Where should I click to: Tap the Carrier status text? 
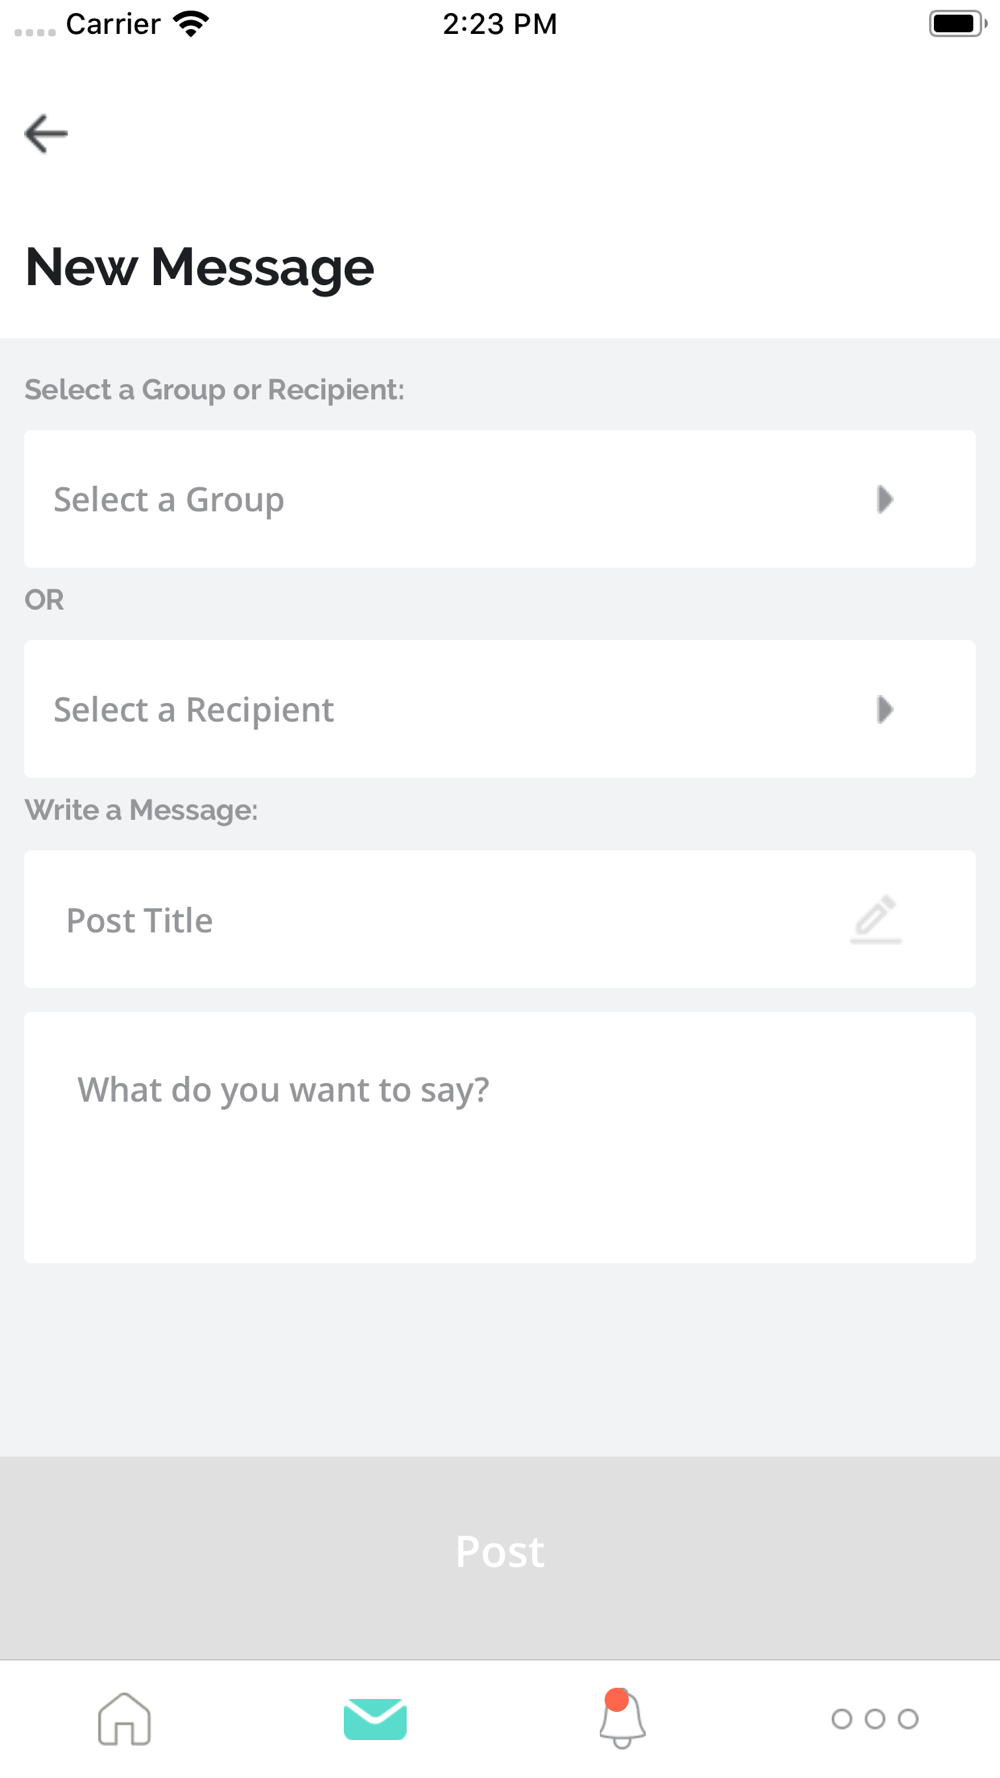(113, 24)
